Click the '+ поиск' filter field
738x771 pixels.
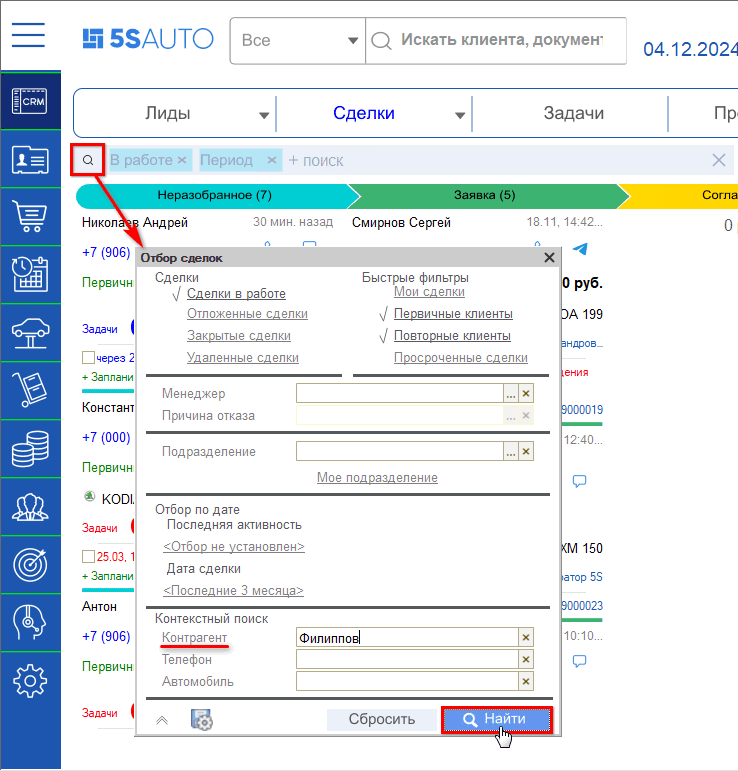click(316, 160)
